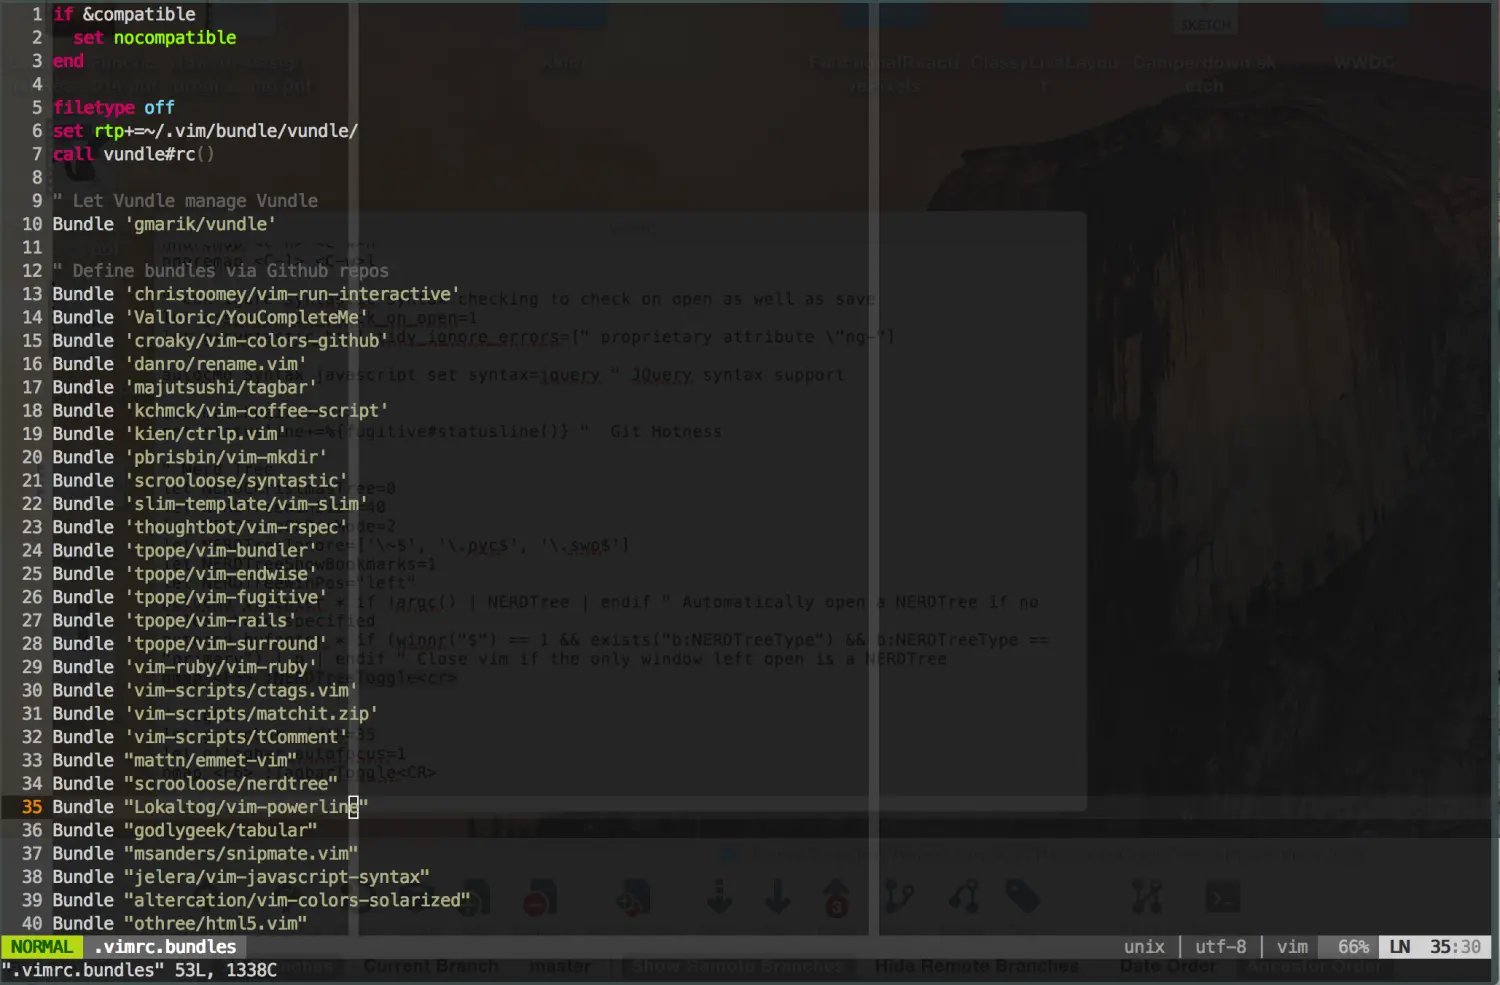Screen dimensions: 1500x985
Task: Open the Terminal icon in the SourceTree toolbar
Action: (x=1222, y=897)
